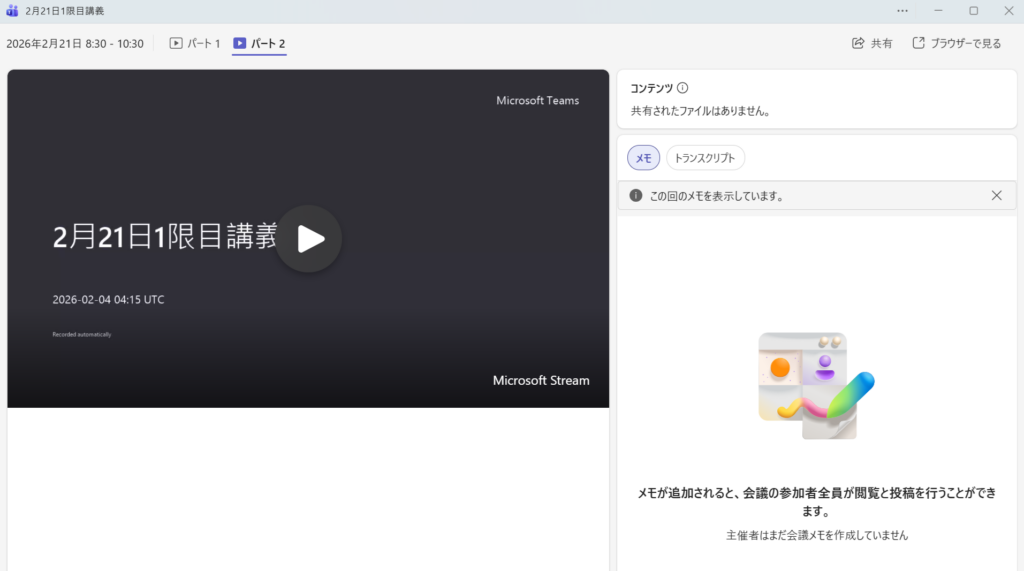Screen dimensions: 1024x571
Task: Click the meeting date 2026年2月21日 8:30 - 10:30
Action: coord(75,44)
